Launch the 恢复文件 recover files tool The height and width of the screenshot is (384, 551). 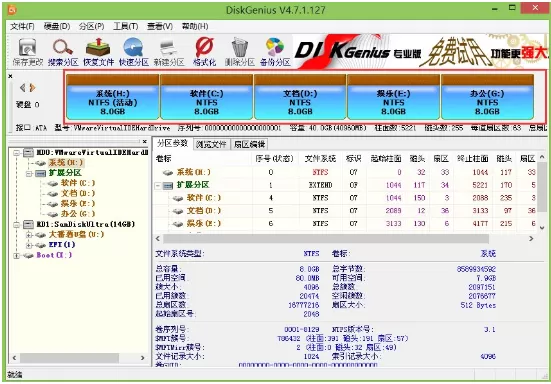[98, 52]
